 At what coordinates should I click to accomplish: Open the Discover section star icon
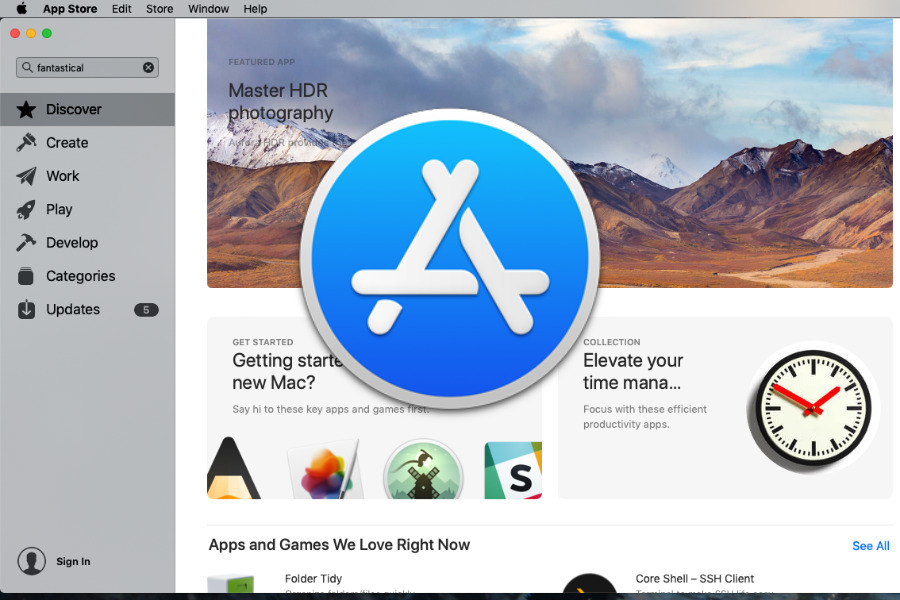pyautogui.click(x=26, y=110)
